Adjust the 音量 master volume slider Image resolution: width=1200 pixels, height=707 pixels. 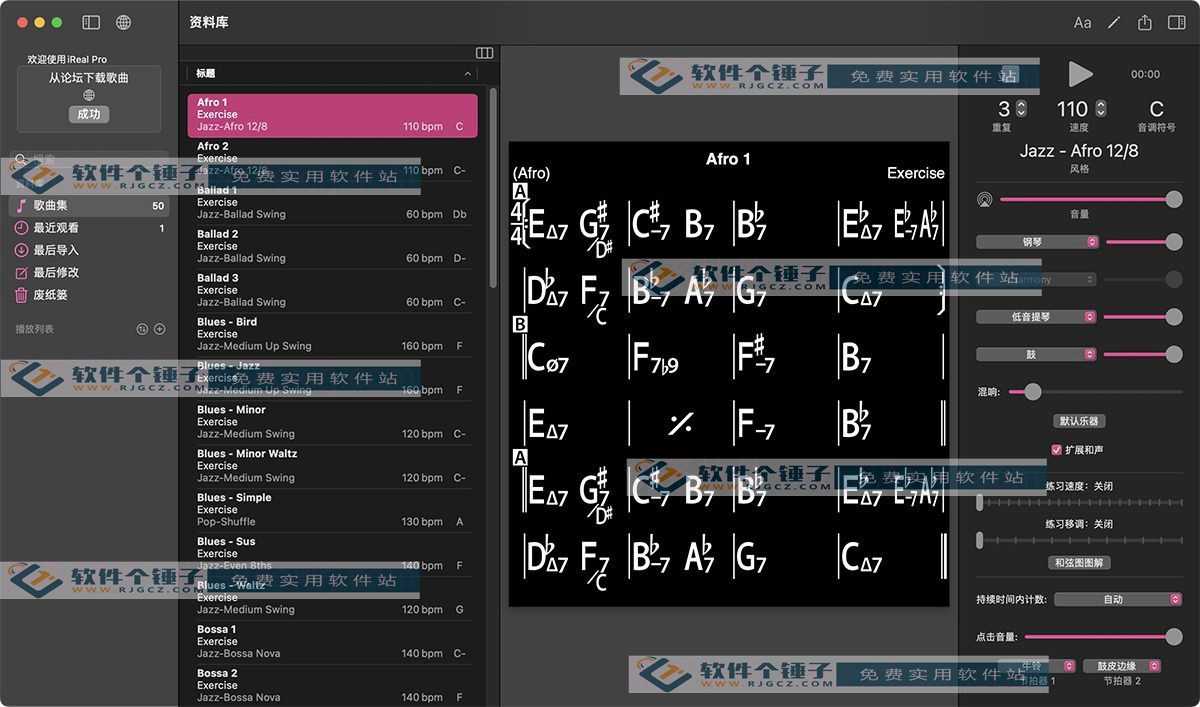tap(1091, 200)
